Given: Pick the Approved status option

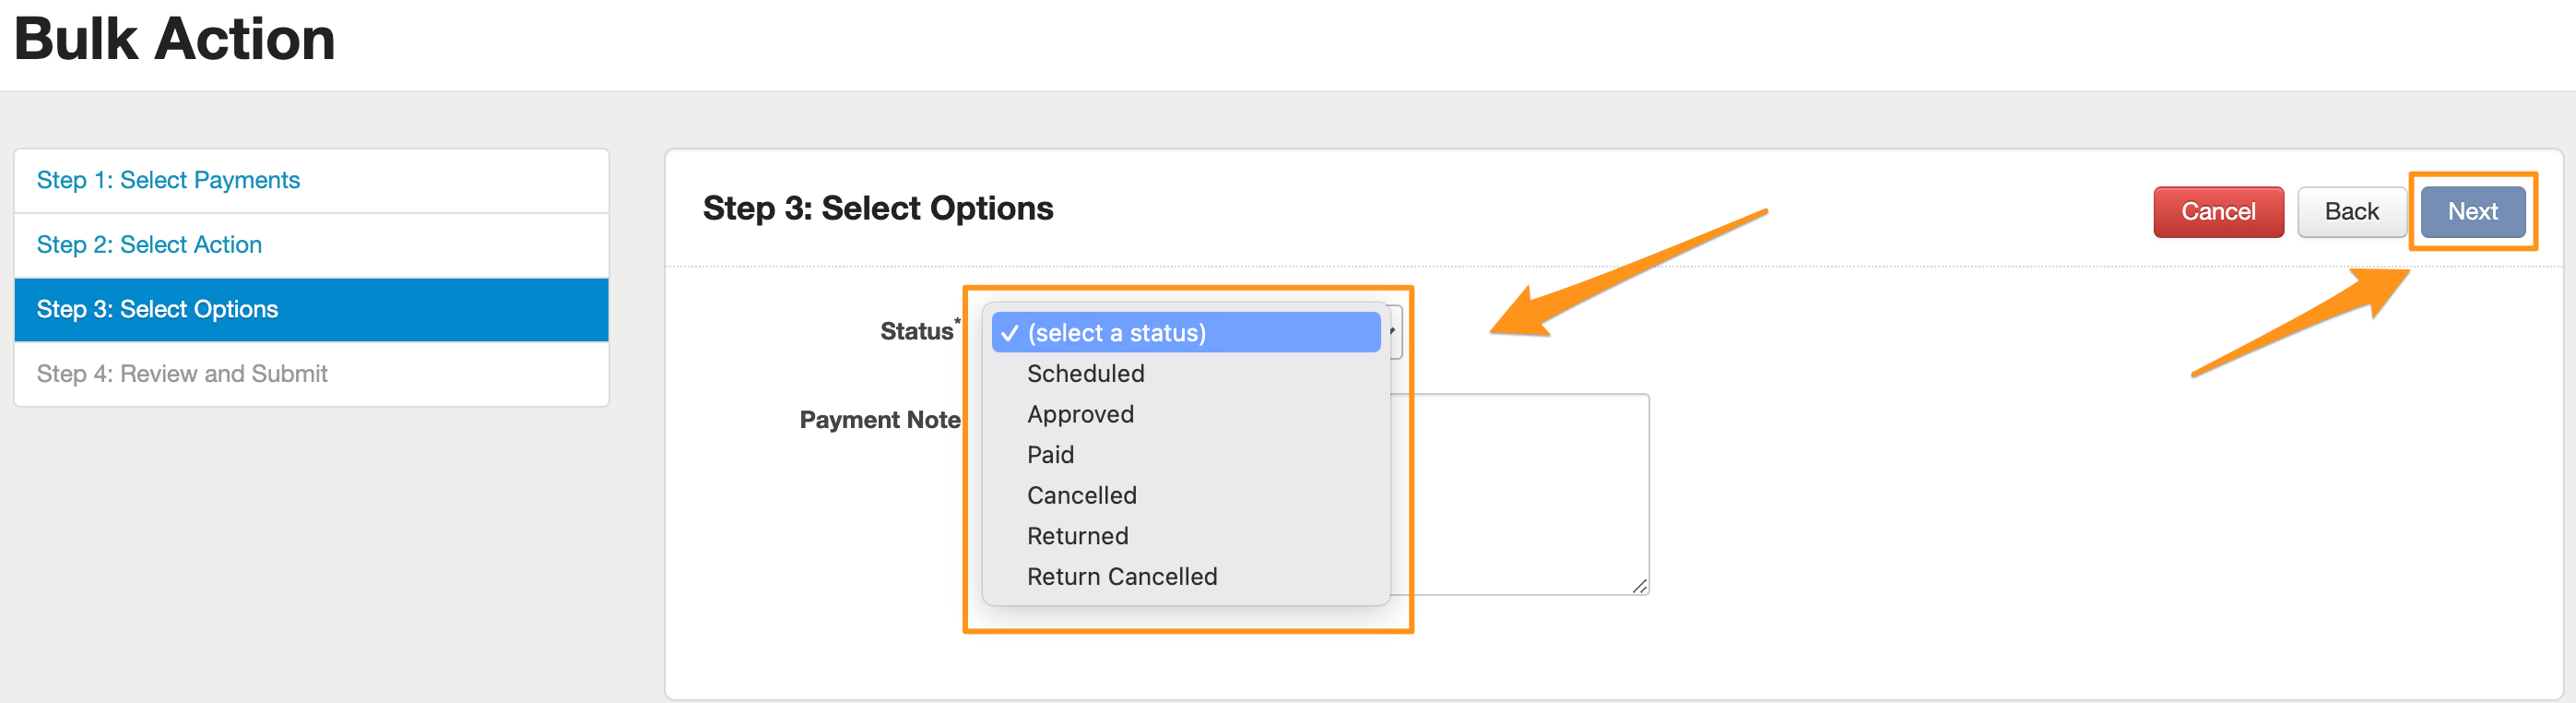Looking at the screenshot, I should click(x=1080, y=415).
